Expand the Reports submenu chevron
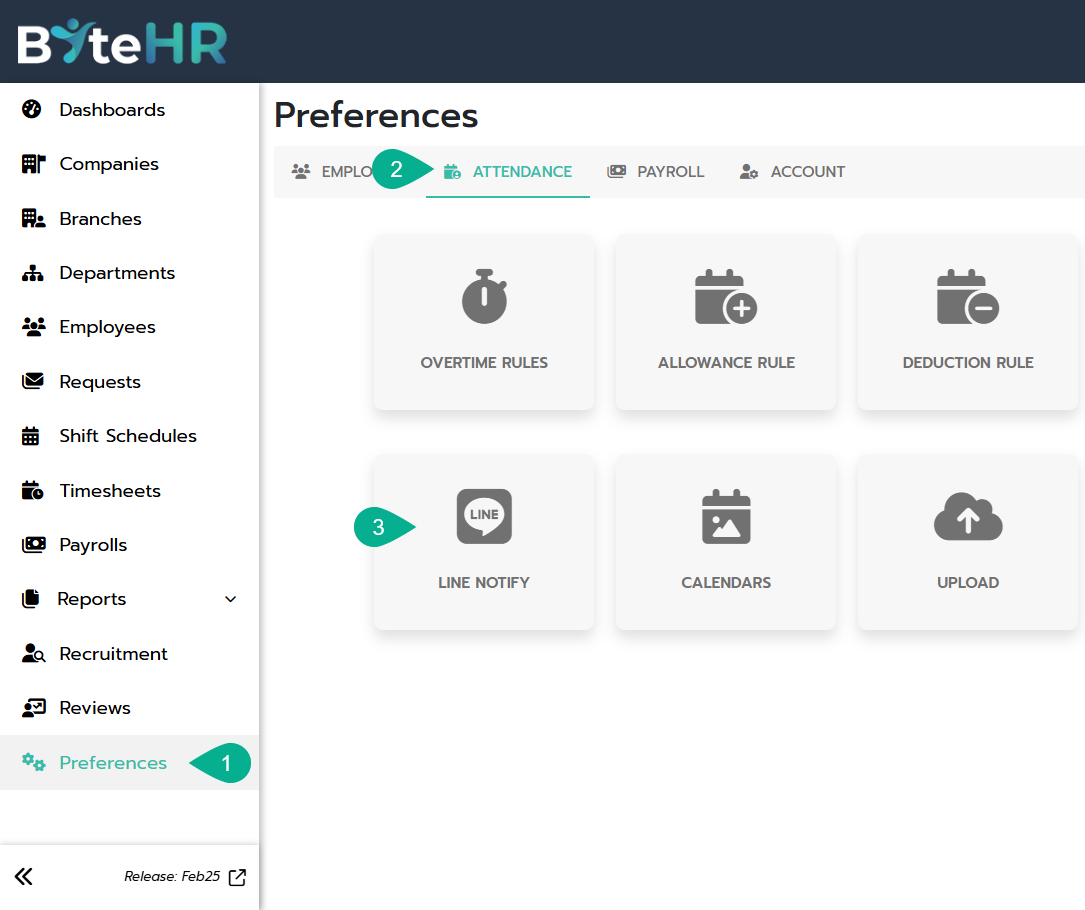The height and width of the screenshot is (910, 1085). click(x=230, y=599)
